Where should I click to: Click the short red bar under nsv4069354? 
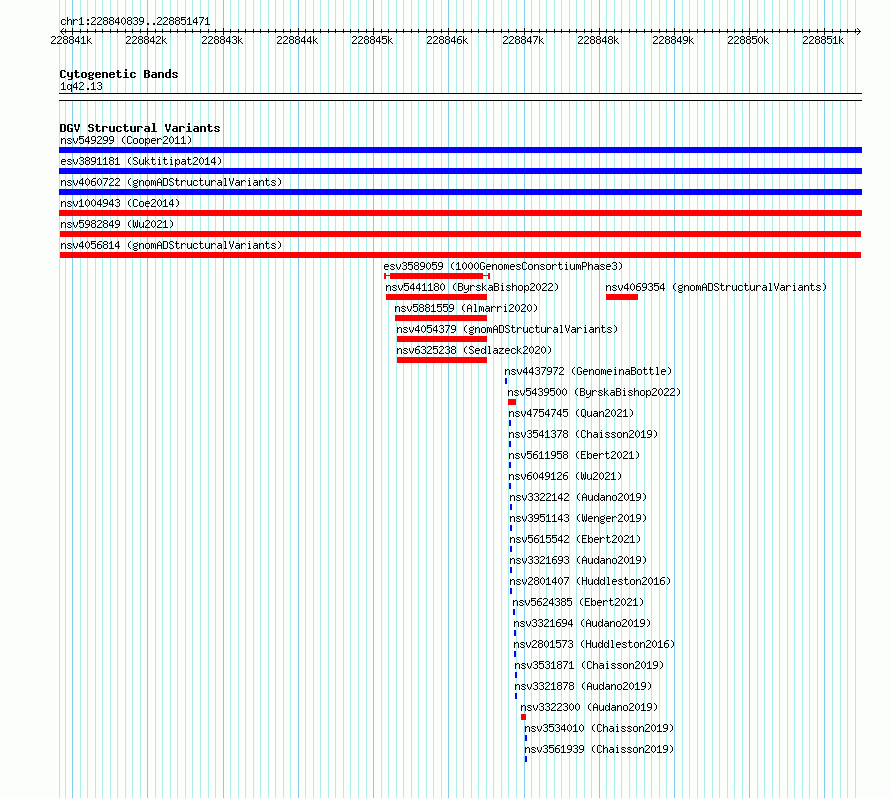(x=622, y=297)
